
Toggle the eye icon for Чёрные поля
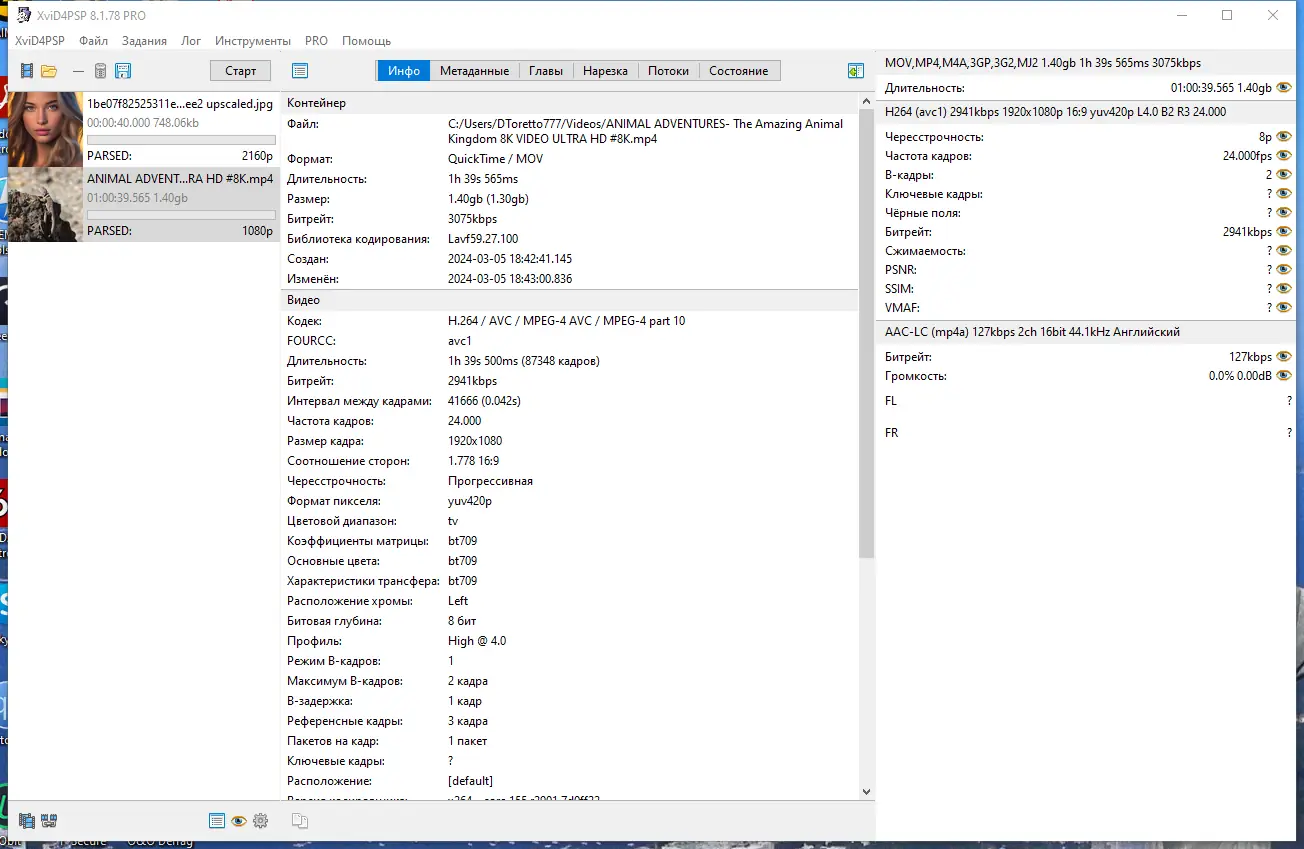[x=1284, y=213]
